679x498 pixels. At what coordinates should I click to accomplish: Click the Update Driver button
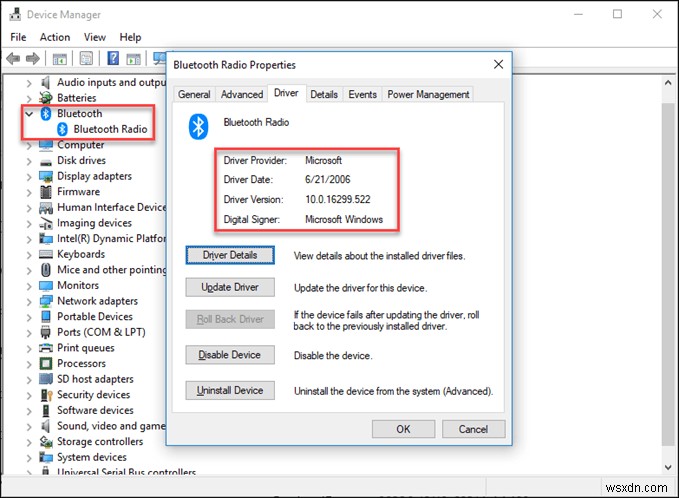[230, 287]
